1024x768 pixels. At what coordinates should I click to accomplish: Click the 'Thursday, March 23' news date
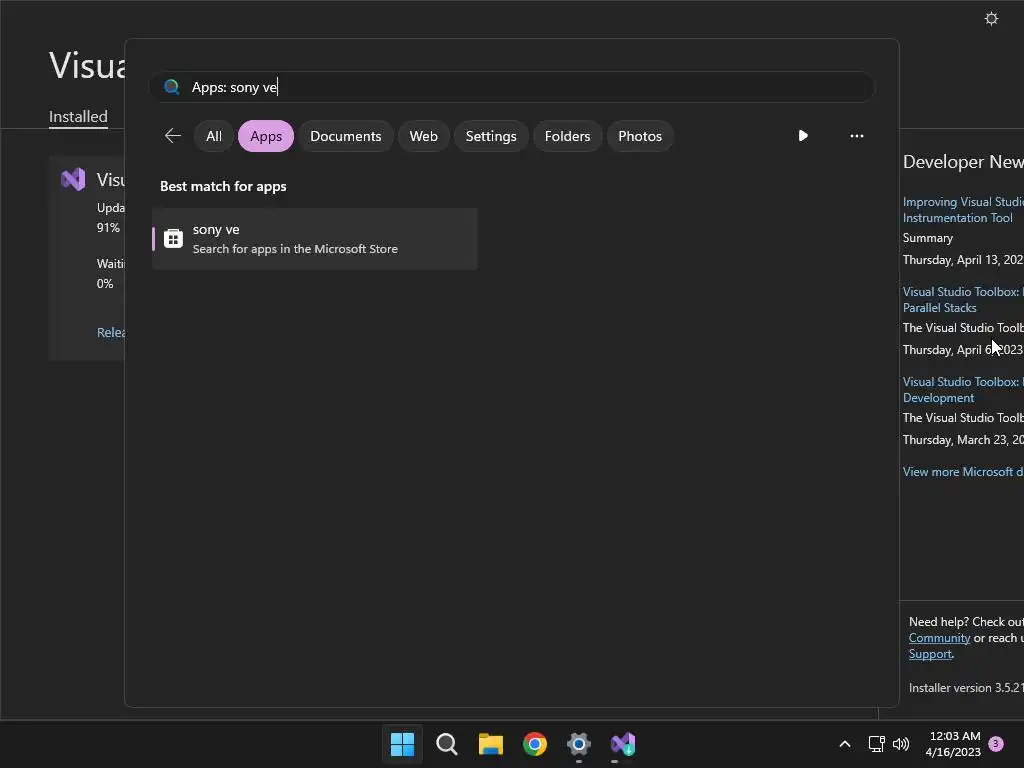click(963, 440)
